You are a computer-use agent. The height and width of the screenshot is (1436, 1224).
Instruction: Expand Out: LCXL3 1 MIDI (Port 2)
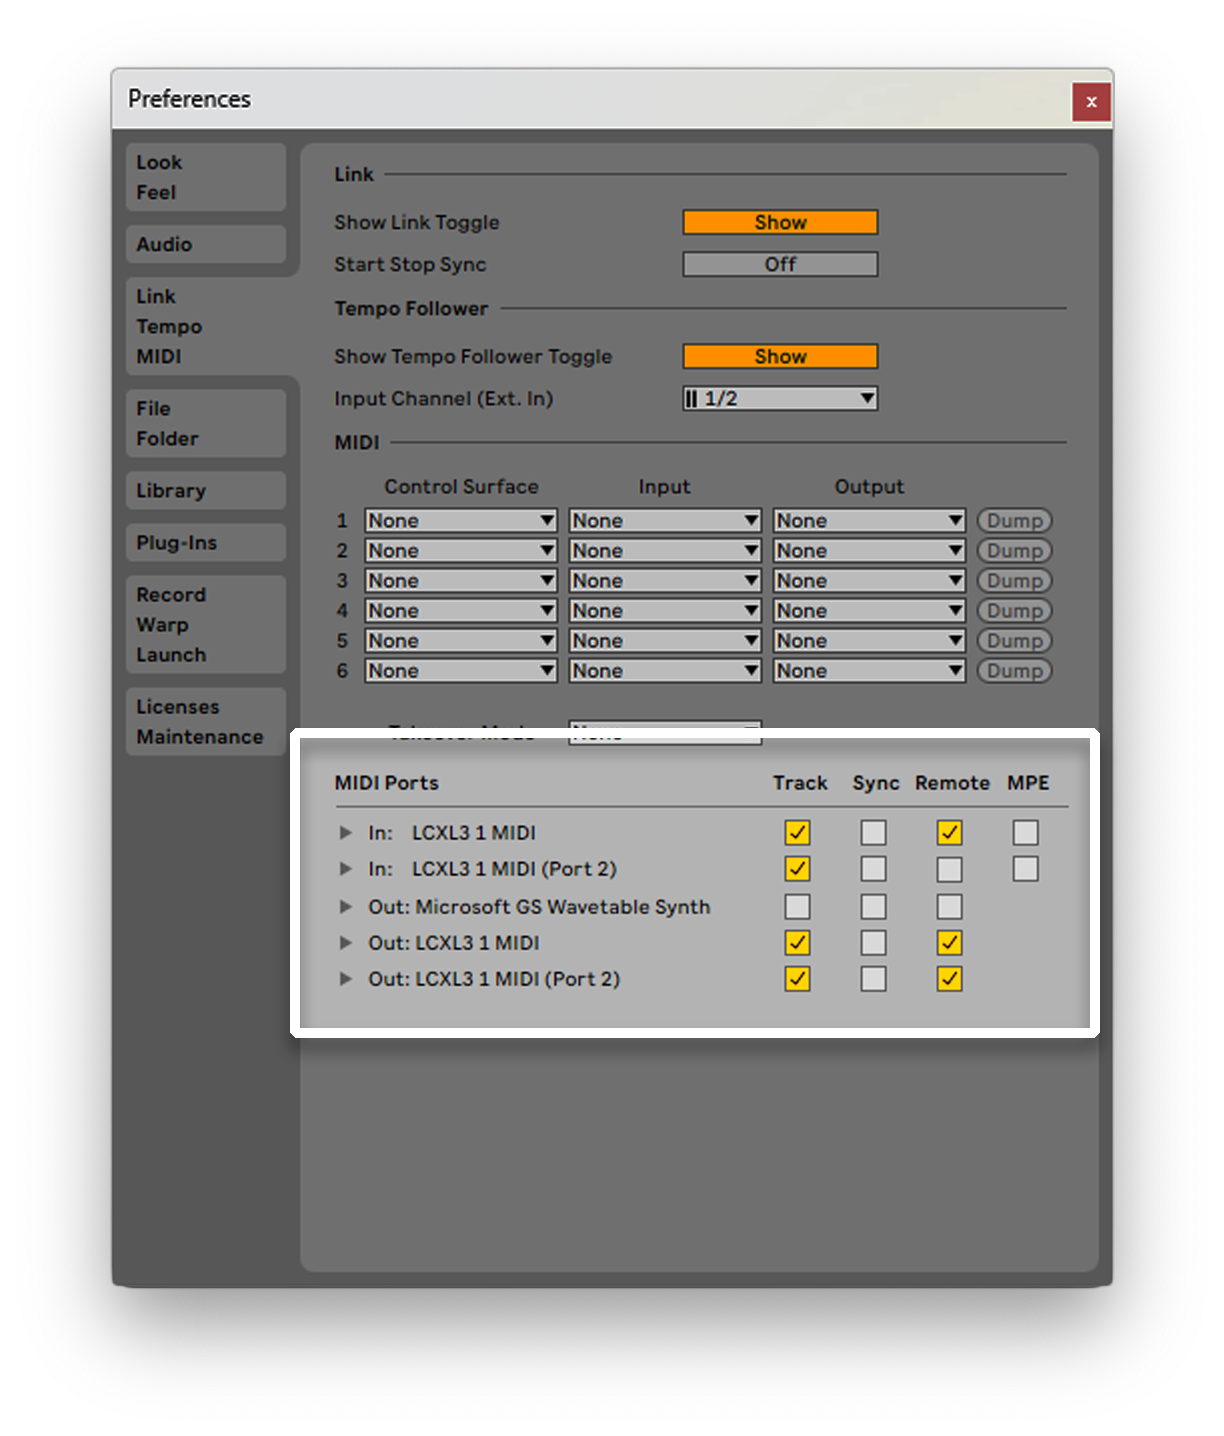346,978
